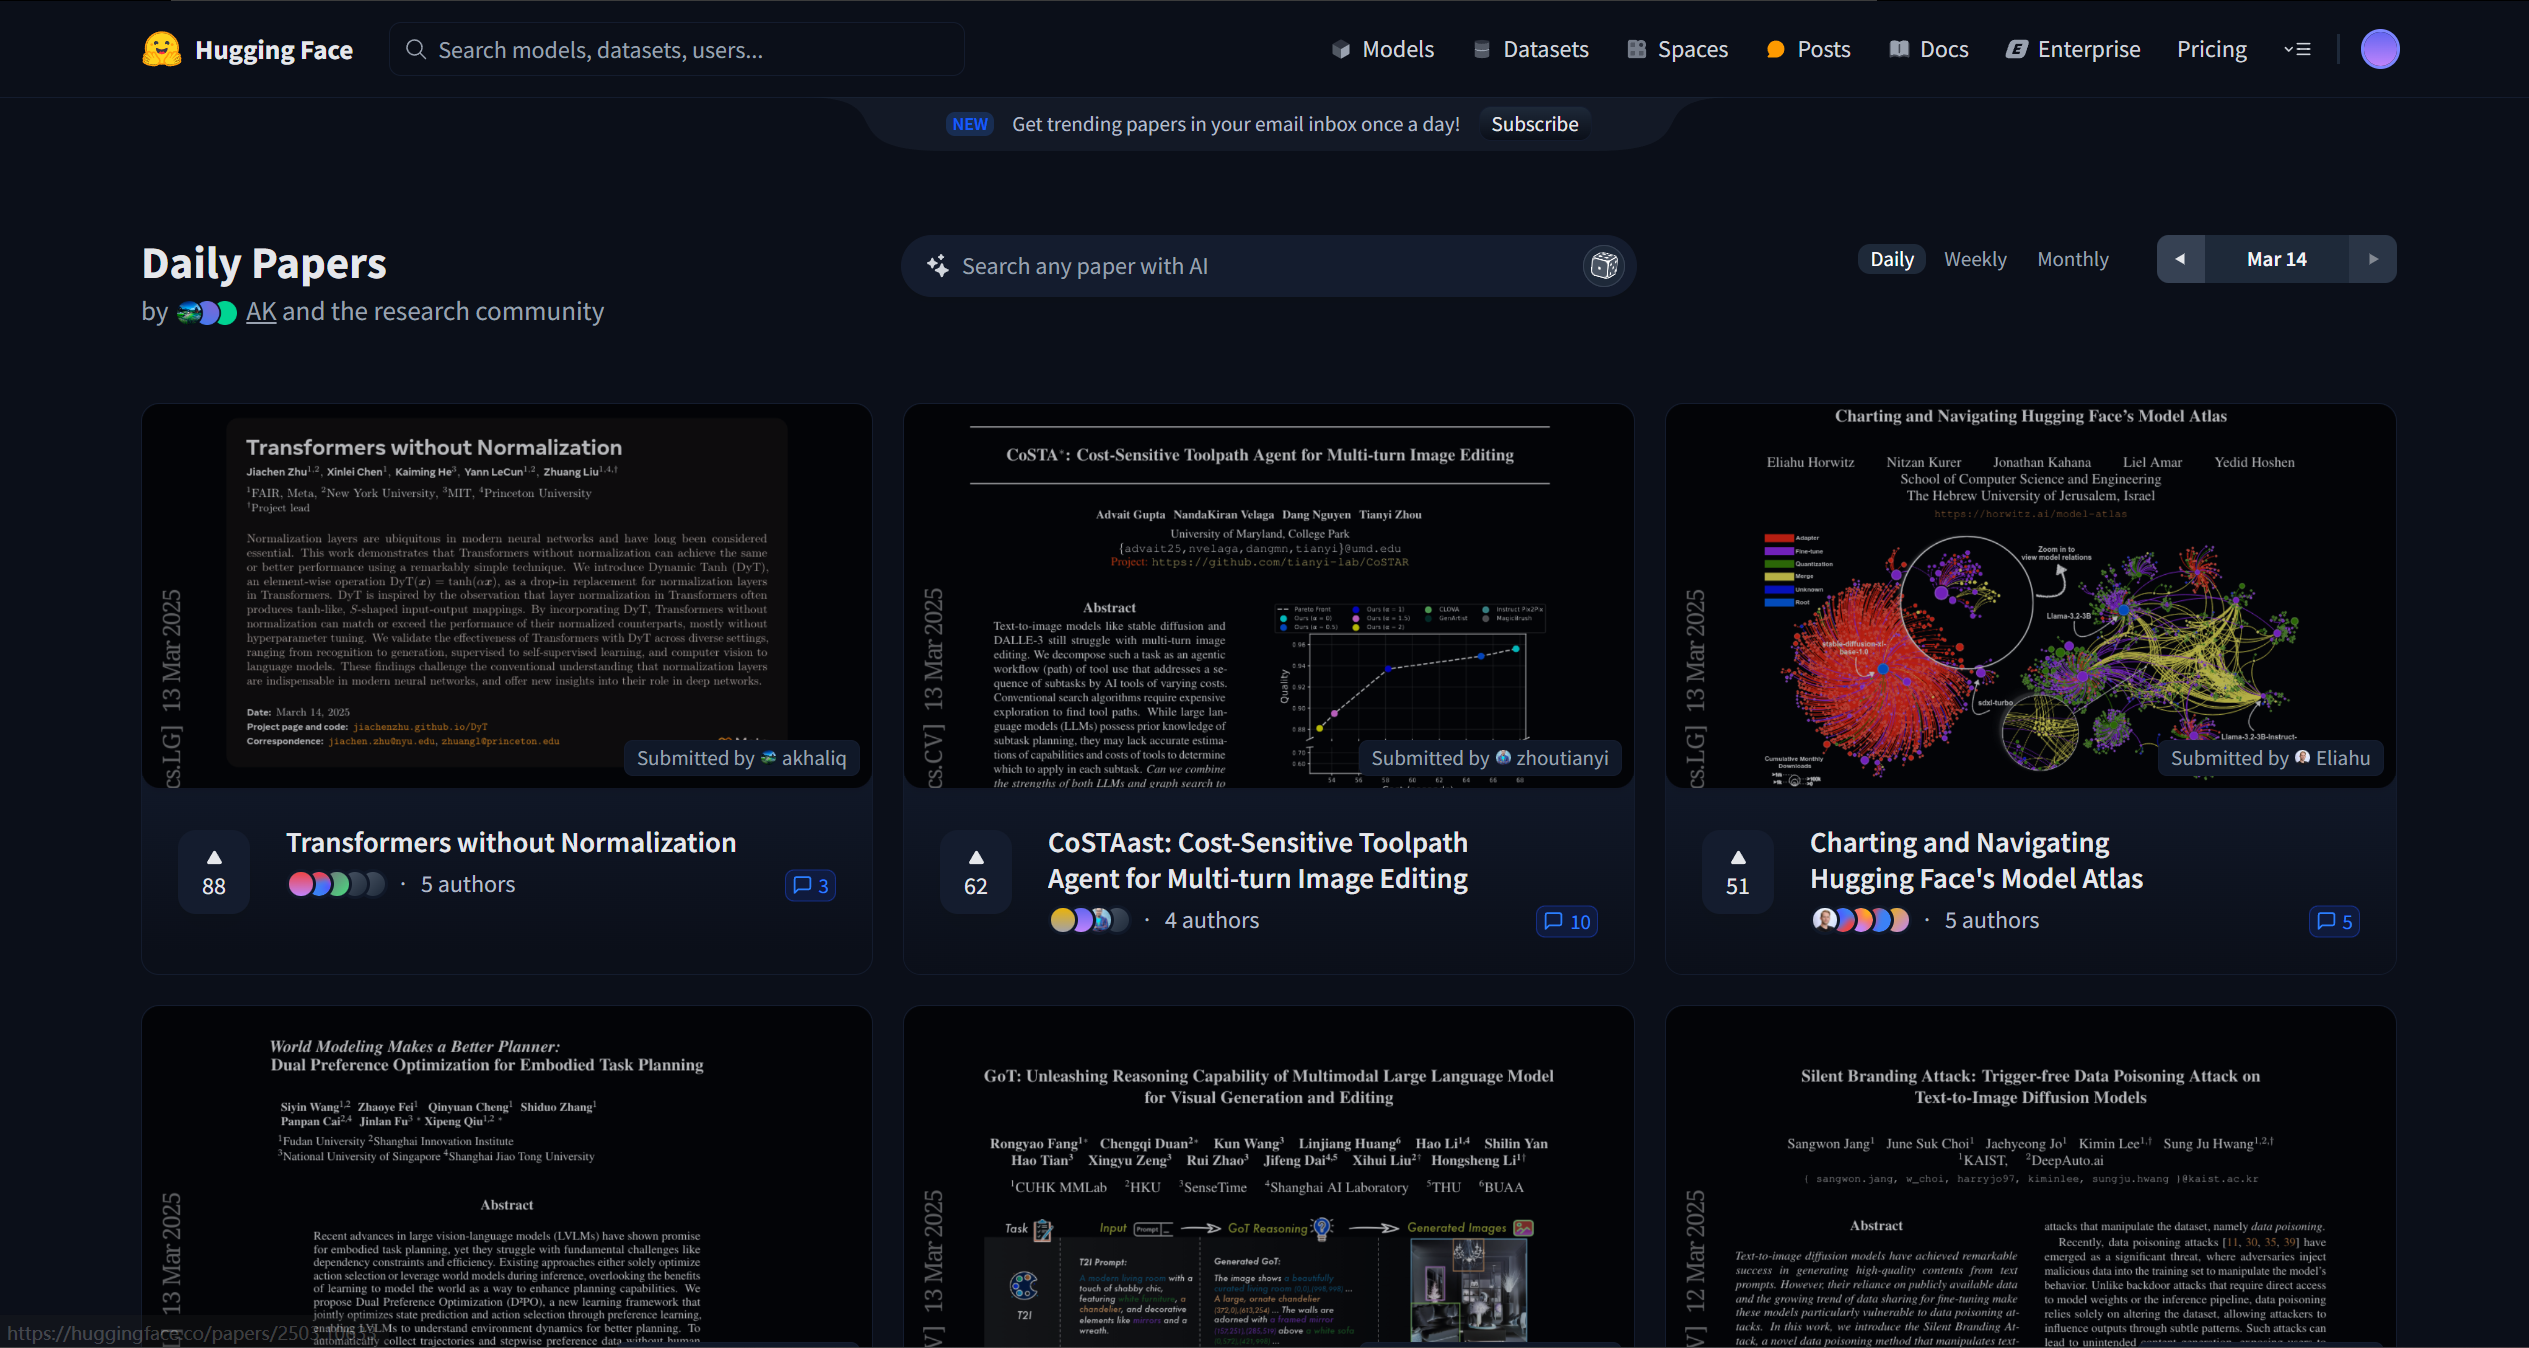This screenshot has height=1348, width=2529.
Task: Go to previous day arrow
Action: pos(2180,259)
